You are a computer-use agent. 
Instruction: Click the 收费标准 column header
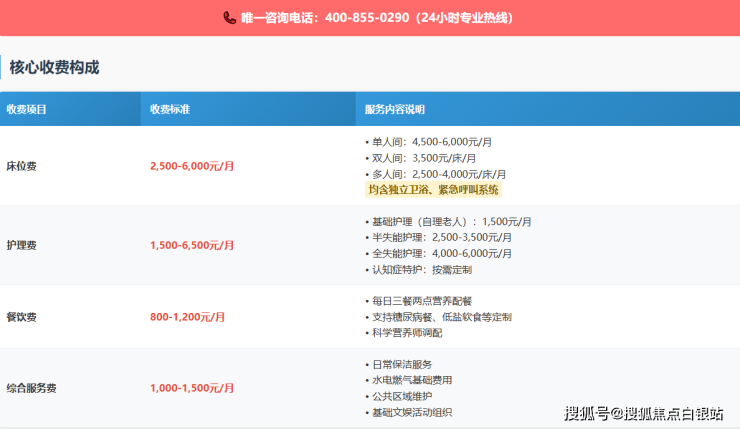click(x=170, y=109)
